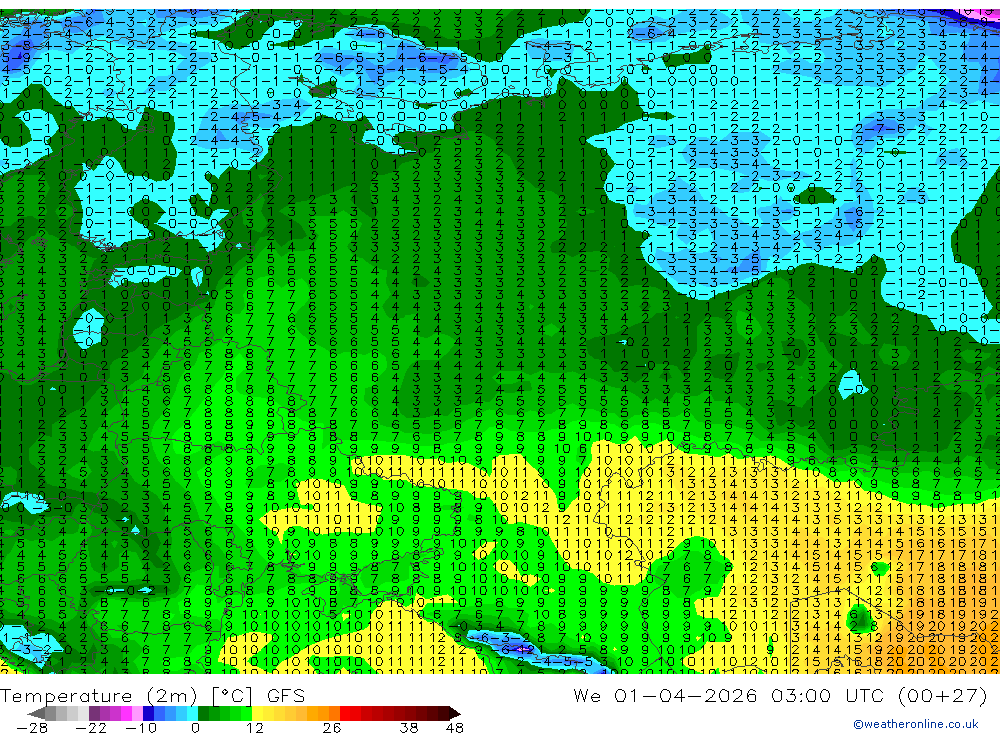
Task: Click the dark maroon right arrow end of the colour scale
Action: coord(454,713)
